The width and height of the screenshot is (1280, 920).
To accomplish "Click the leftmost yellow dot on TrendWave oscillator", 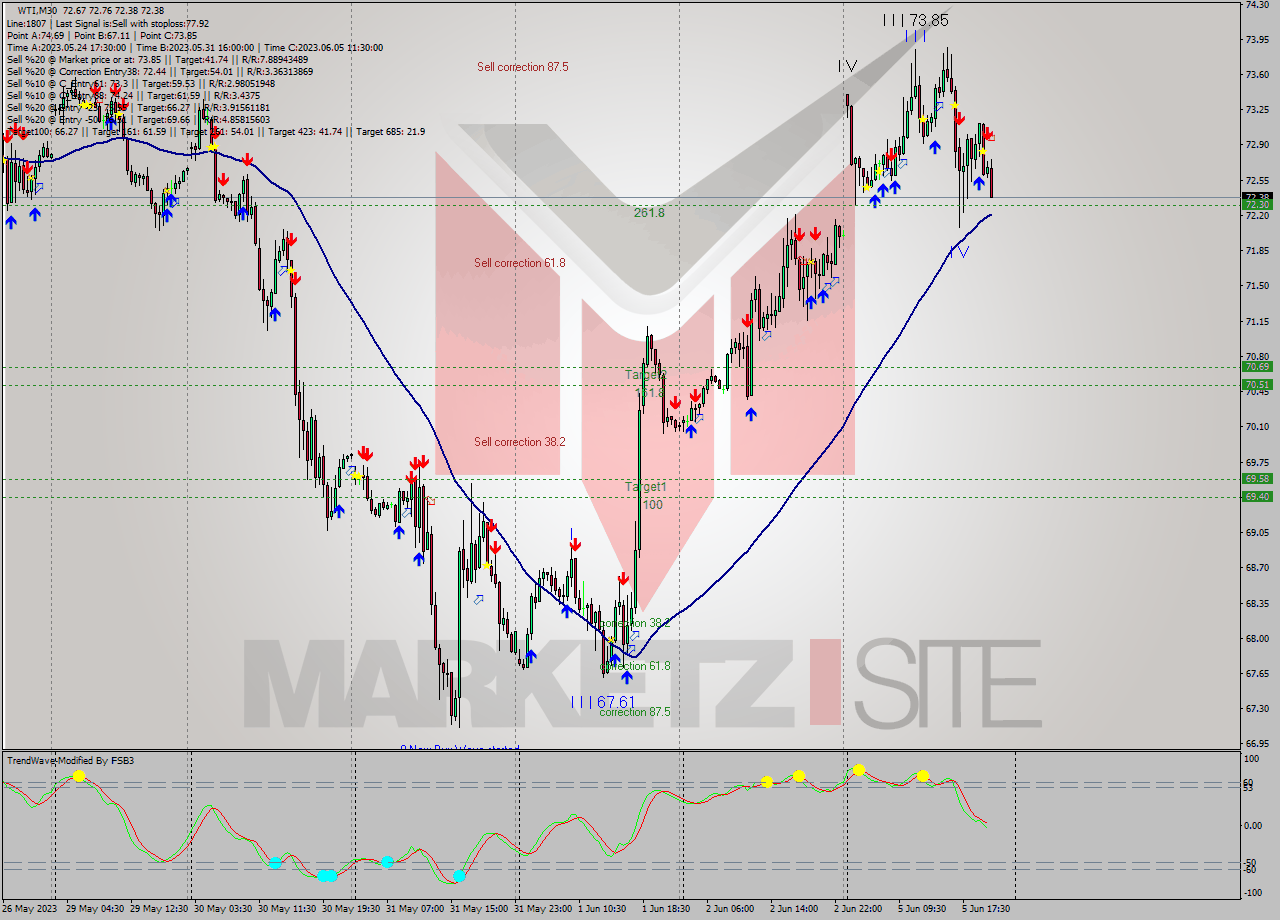I will [79, 776].
